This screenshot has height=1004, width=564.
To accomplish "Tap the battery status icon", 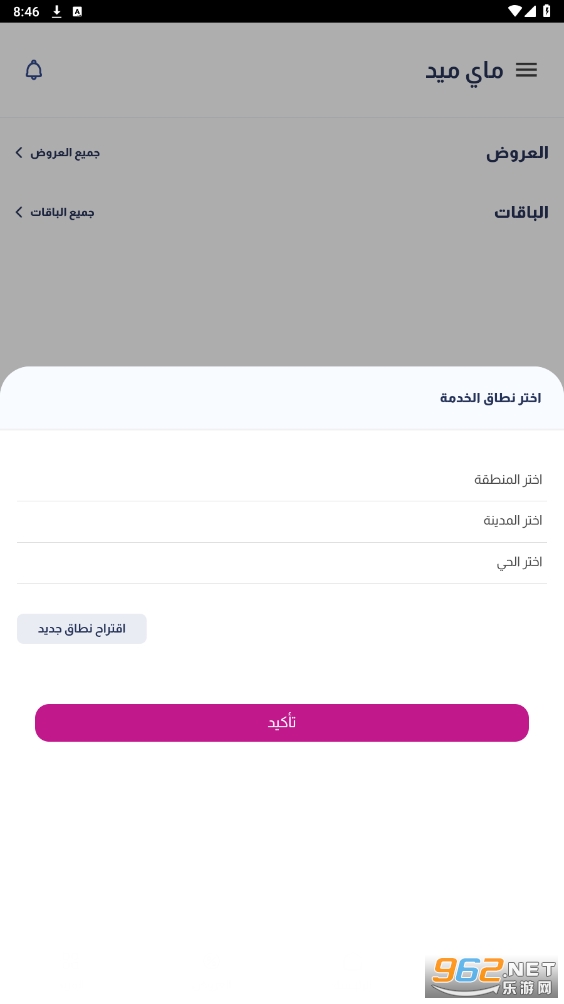I will [x=547, y=11].
